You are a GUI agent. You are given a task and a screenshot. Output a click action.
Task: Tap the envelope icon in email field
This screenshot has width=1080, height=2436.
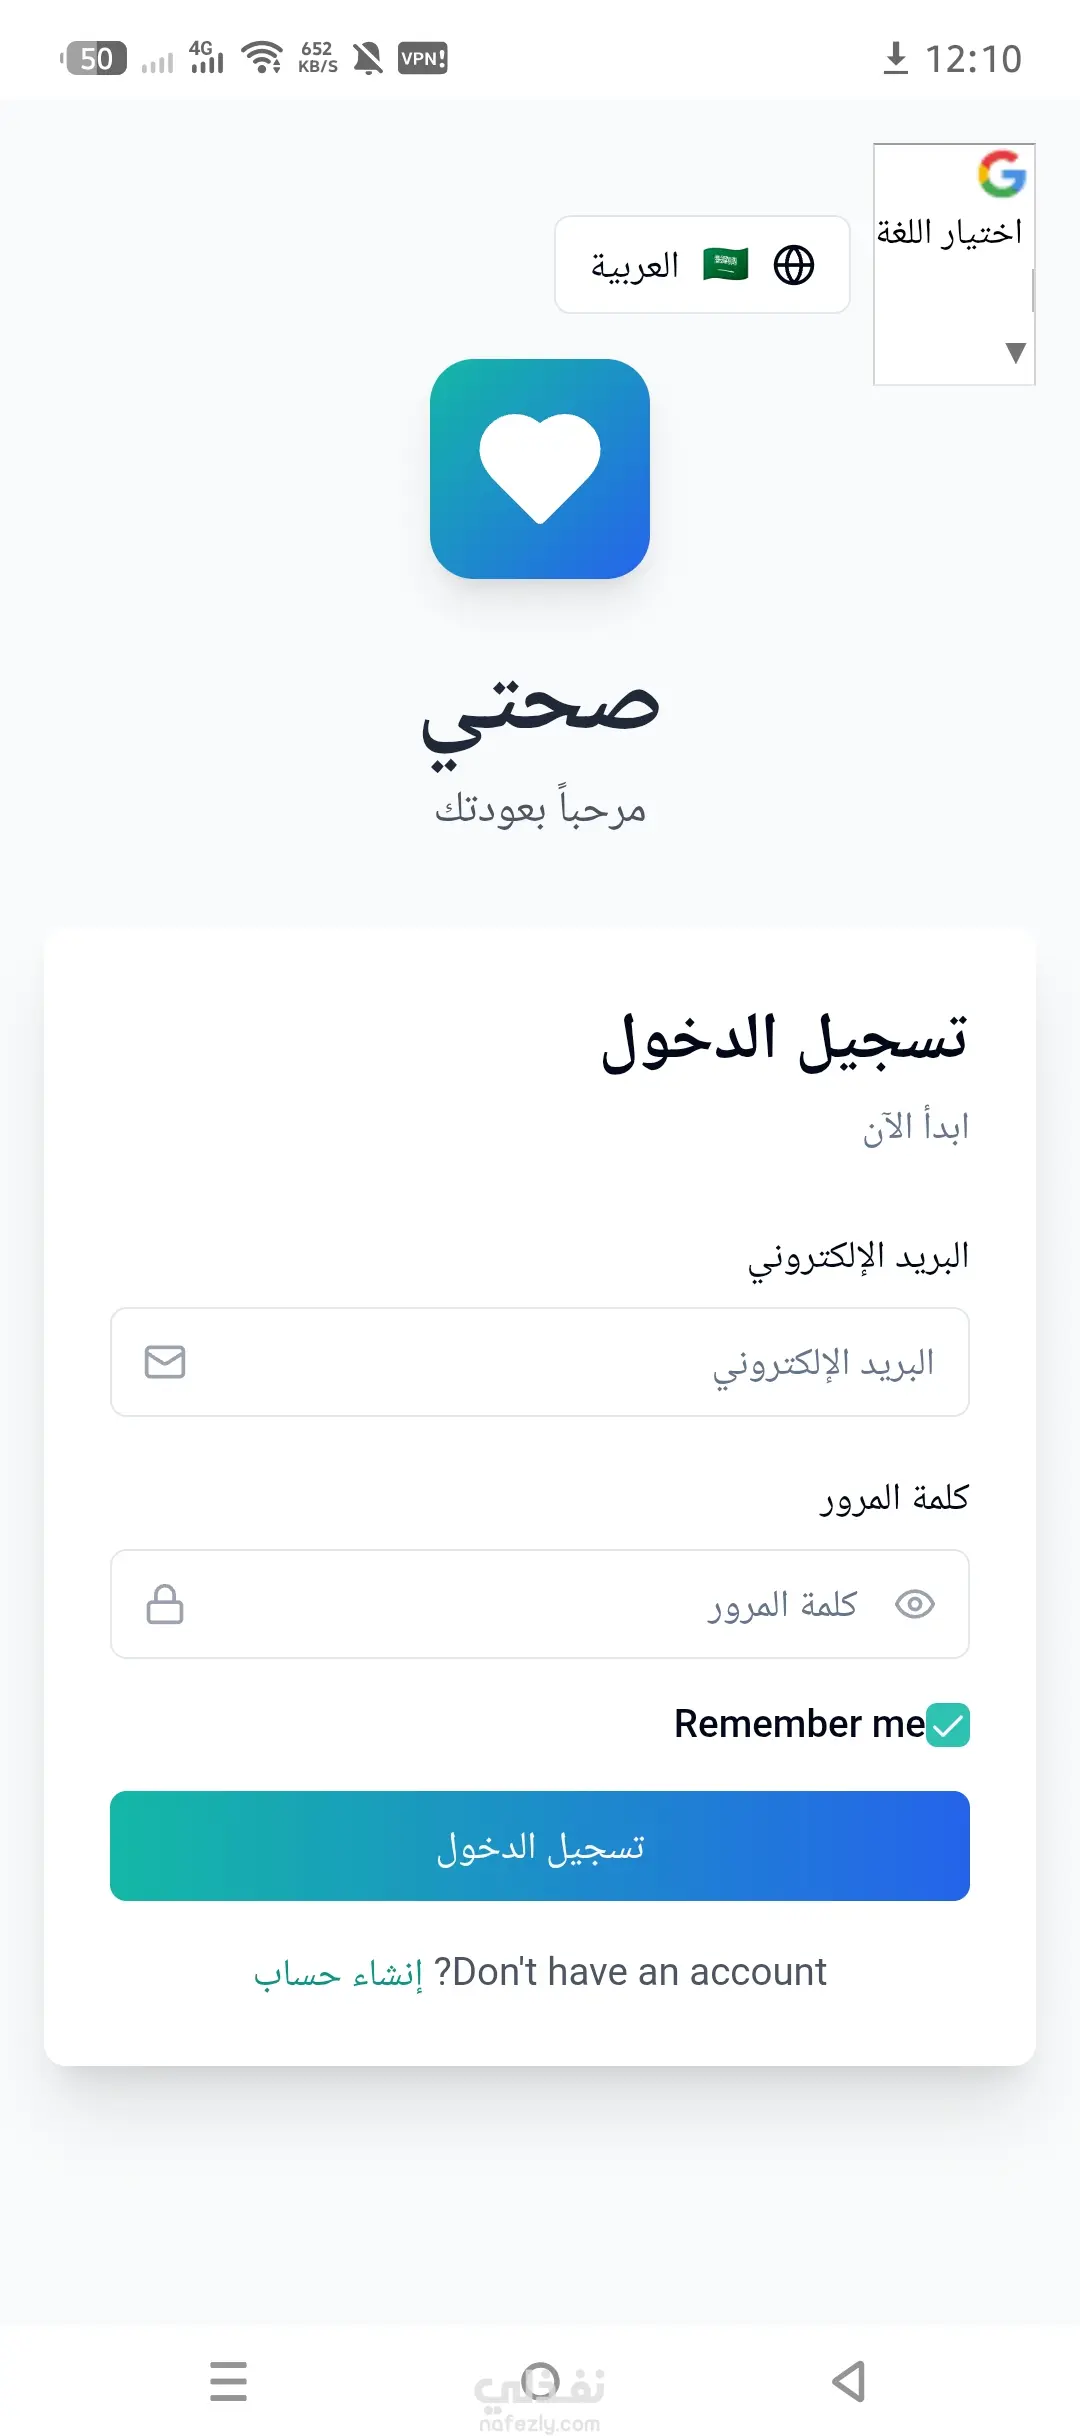(x=165, y=1362)
